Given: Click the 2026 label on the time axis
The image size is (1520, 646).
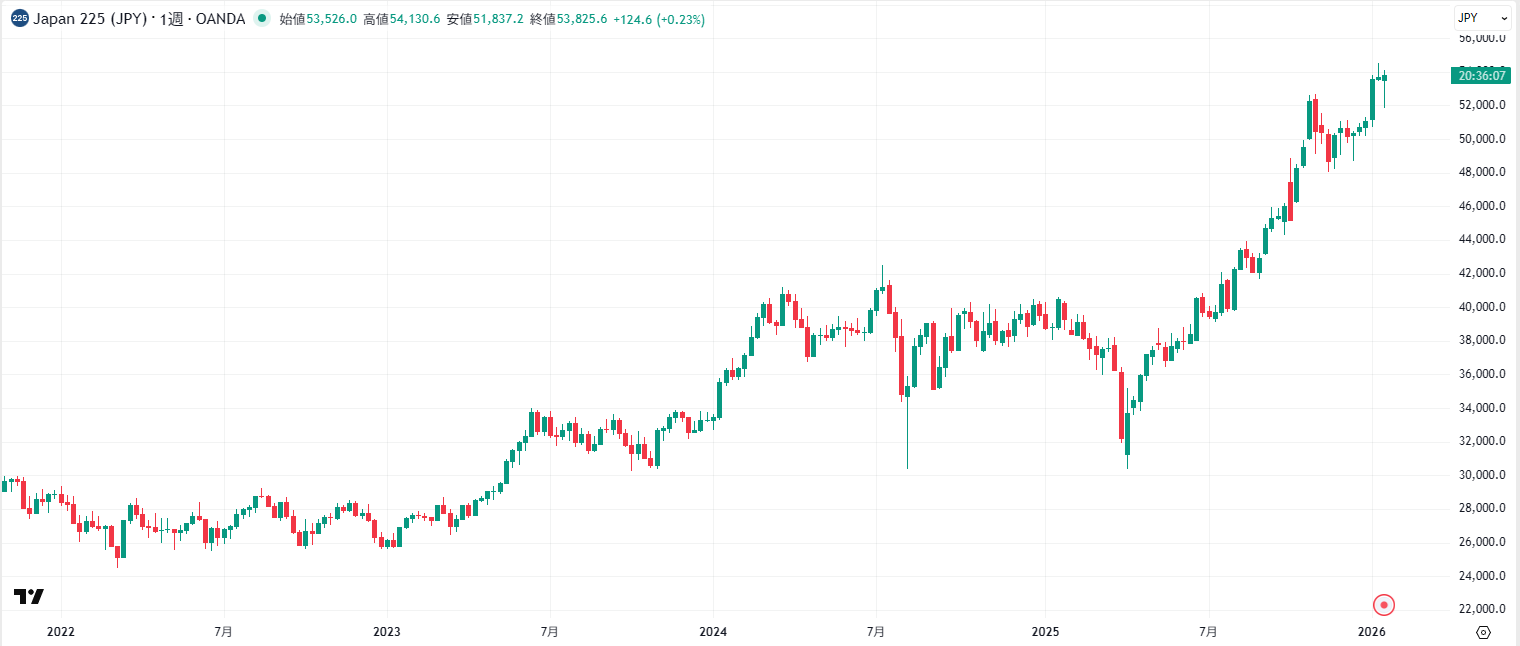Looking at the screenshot, I should click(1371, 631).
